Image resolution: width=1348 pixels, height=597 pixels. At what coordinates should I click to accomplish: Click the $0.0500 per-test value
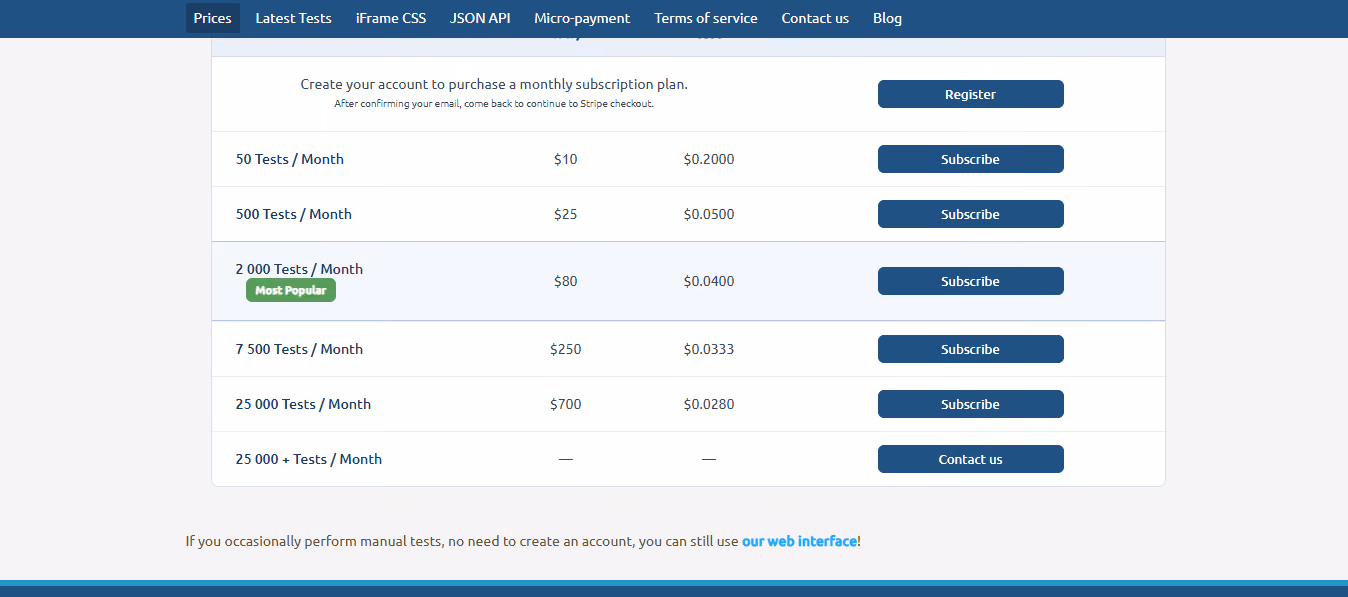(x=709, y=214)
